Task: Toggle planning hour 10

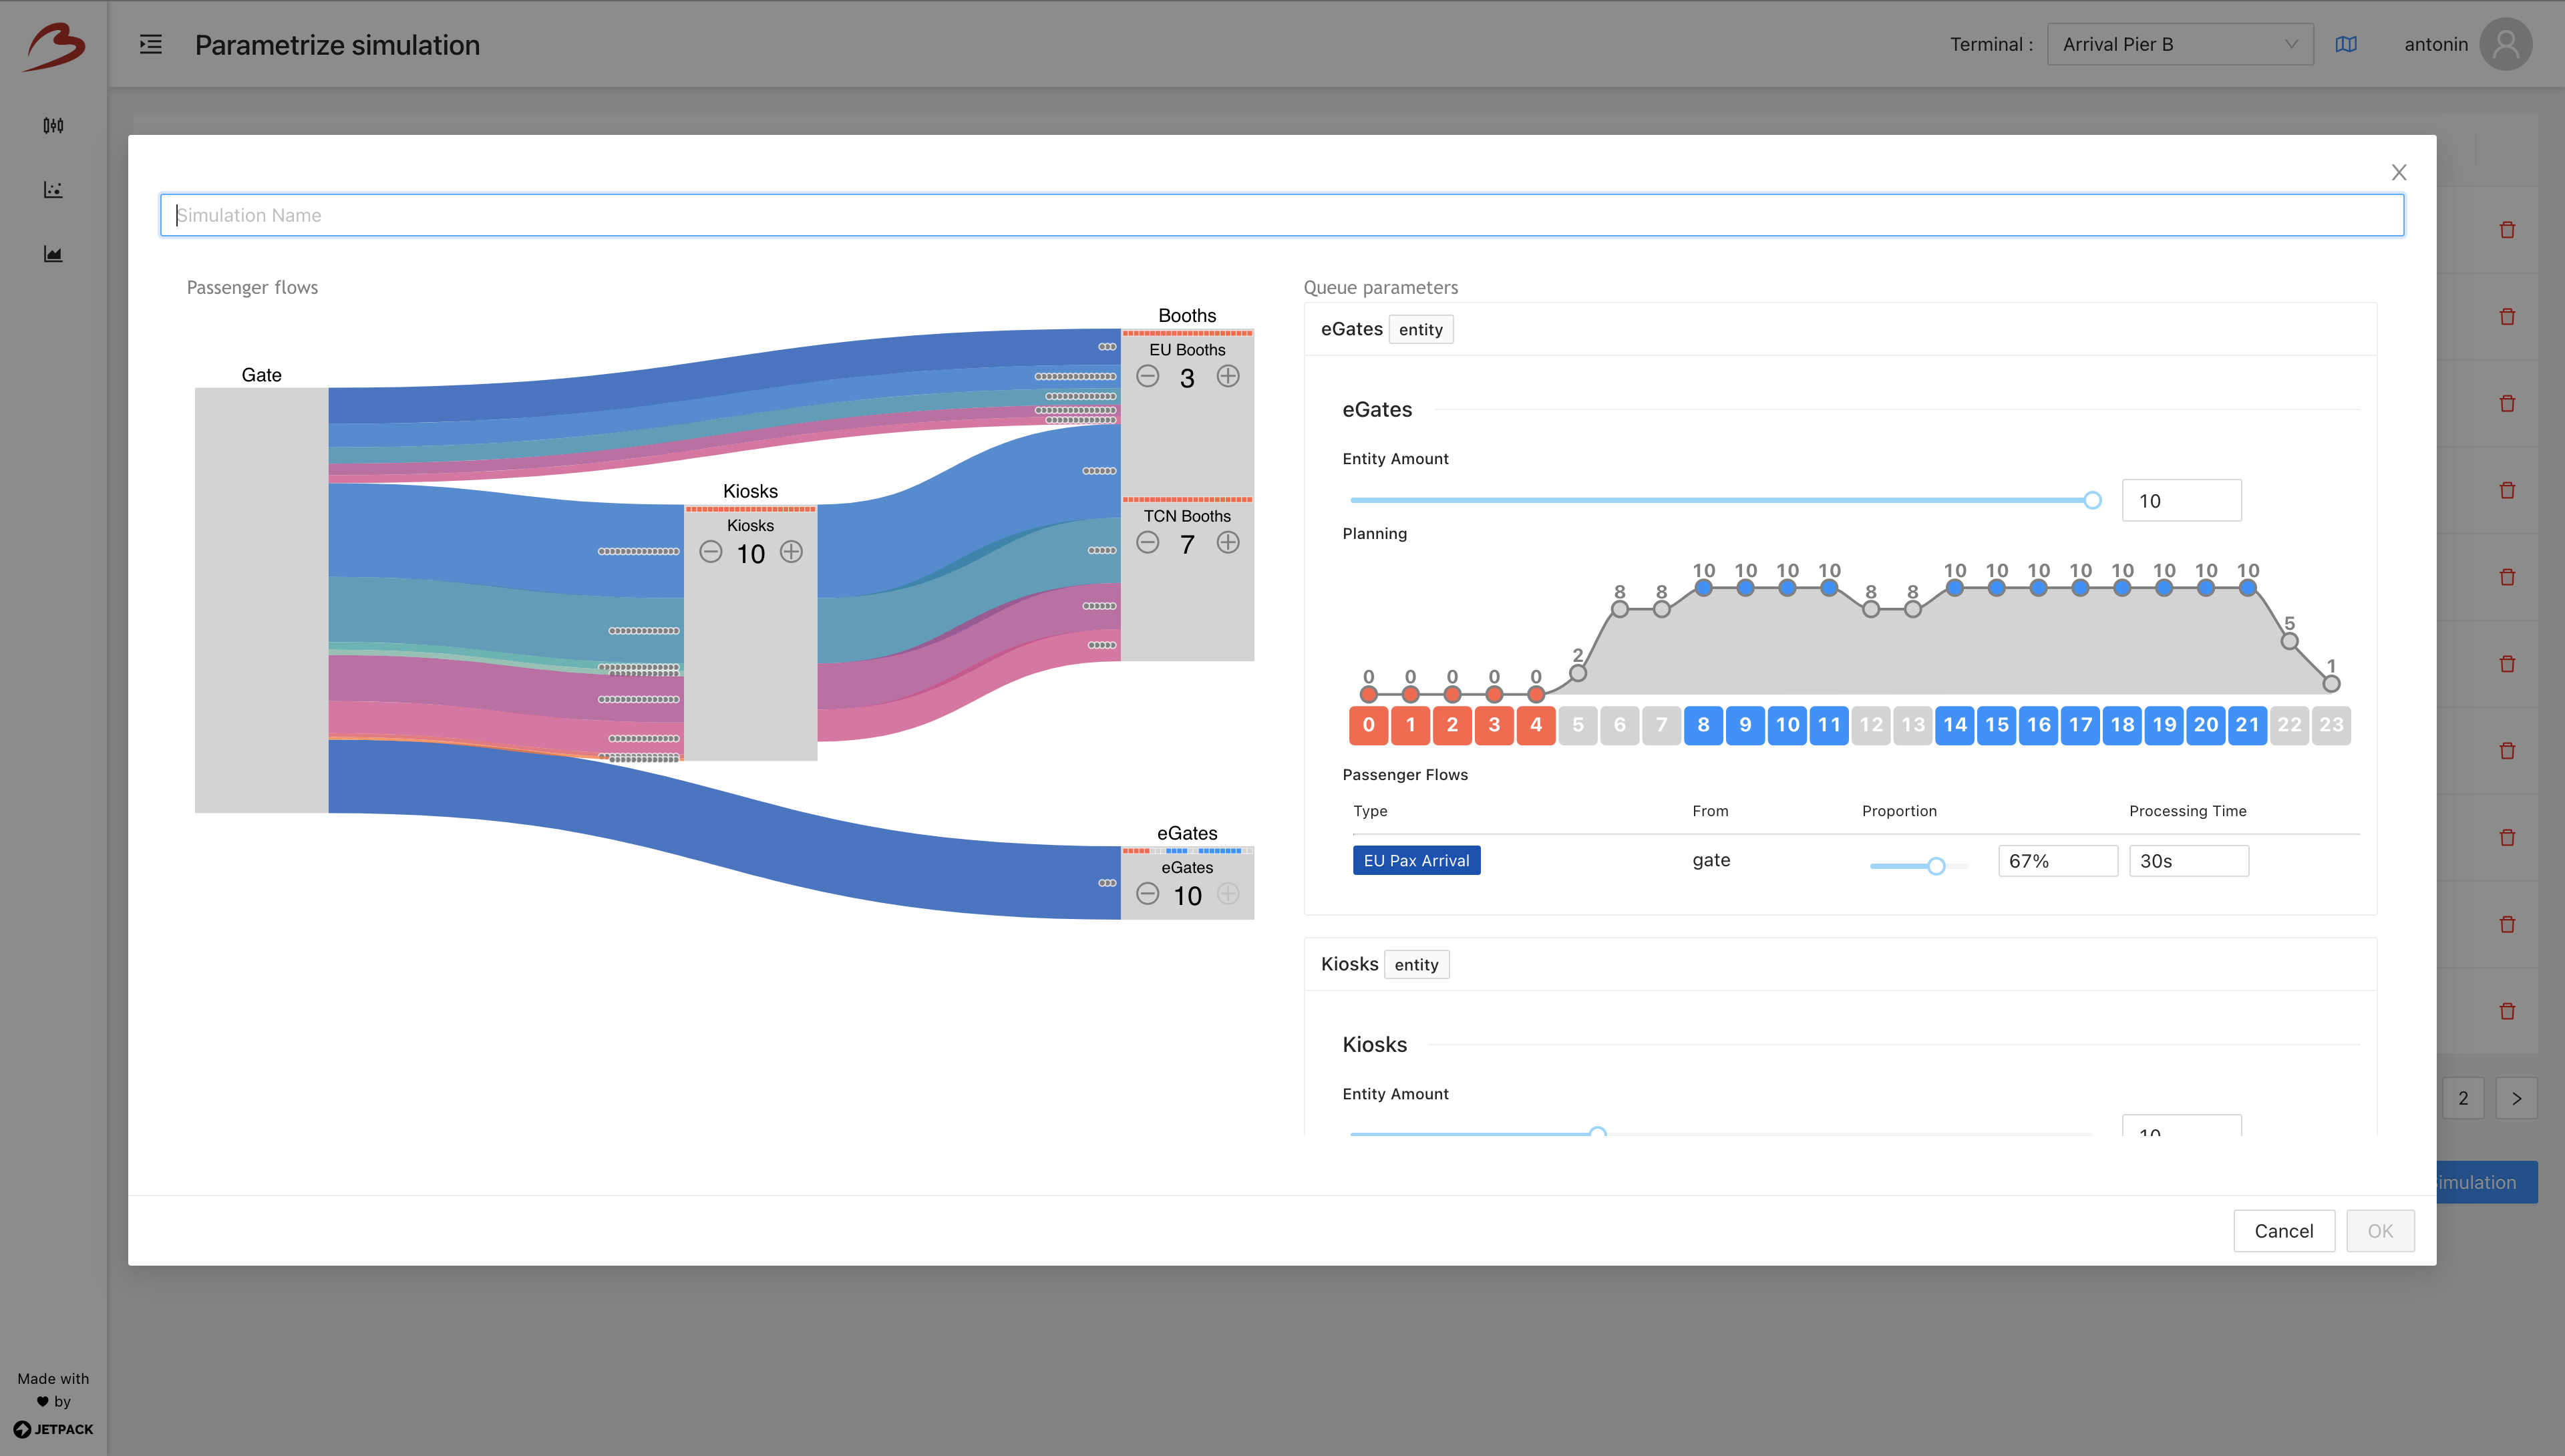Action: 1787,725
